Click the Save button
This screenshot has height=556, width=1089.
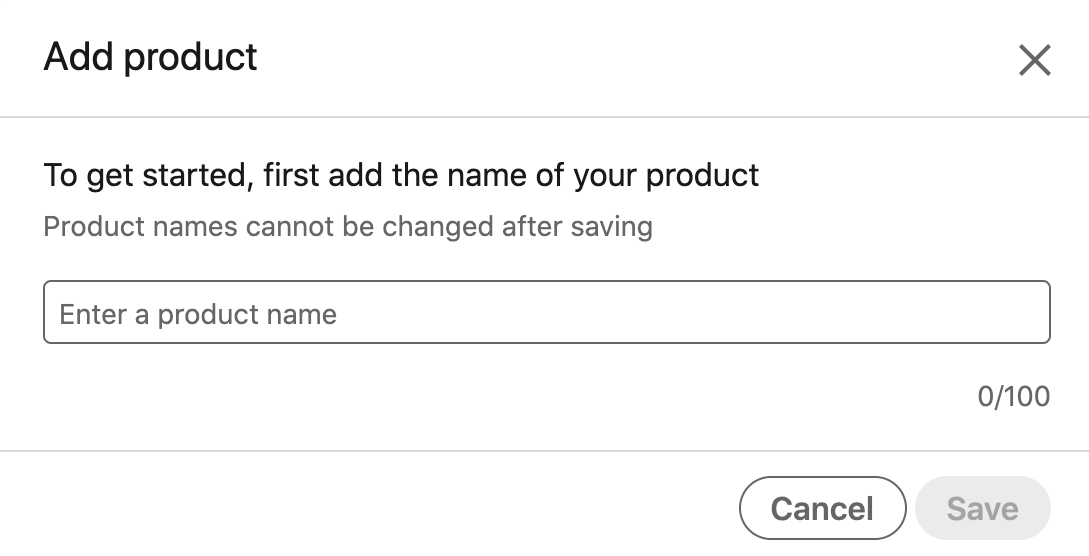pos(982,508)
